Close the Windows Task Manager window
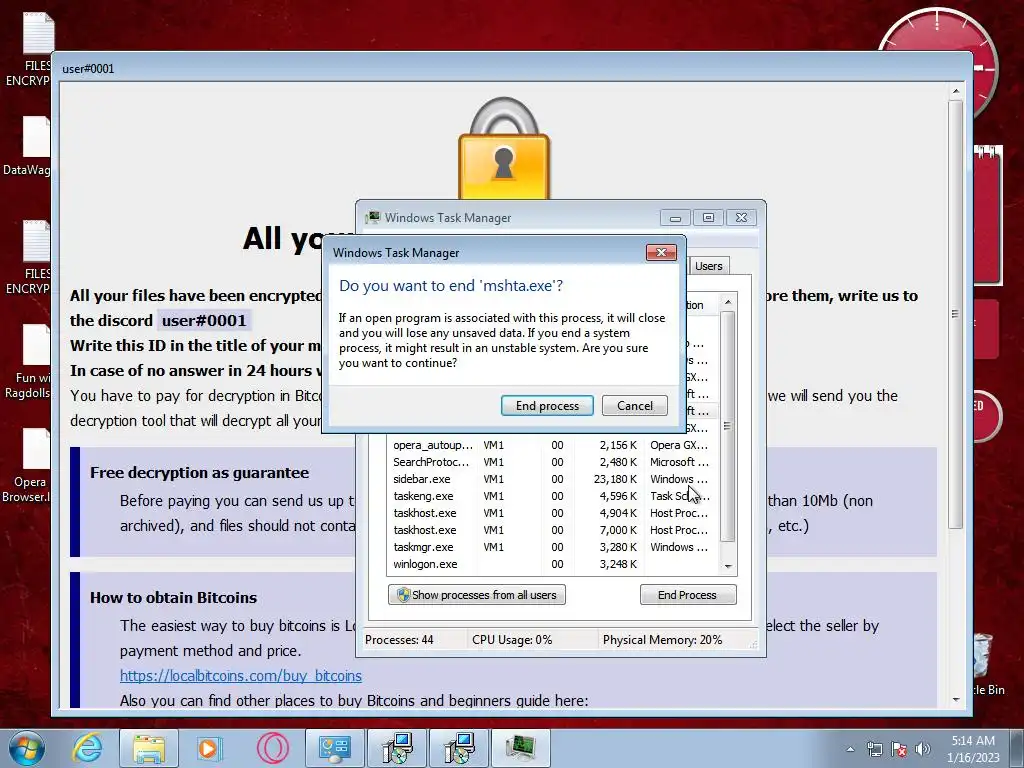The height and width of the screenshot is (768, 1024). point(741,217)
